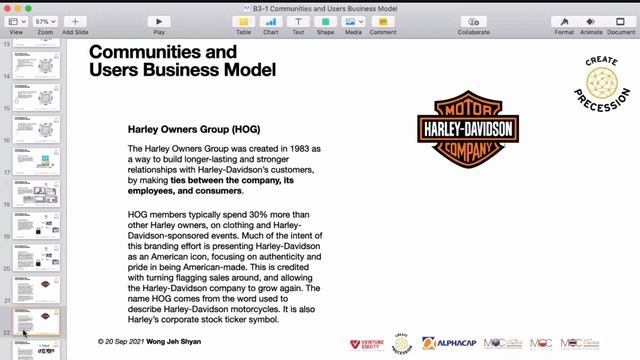Open the Zoom 57% dropdown
The image size is (640, 360).
point(45,22)
